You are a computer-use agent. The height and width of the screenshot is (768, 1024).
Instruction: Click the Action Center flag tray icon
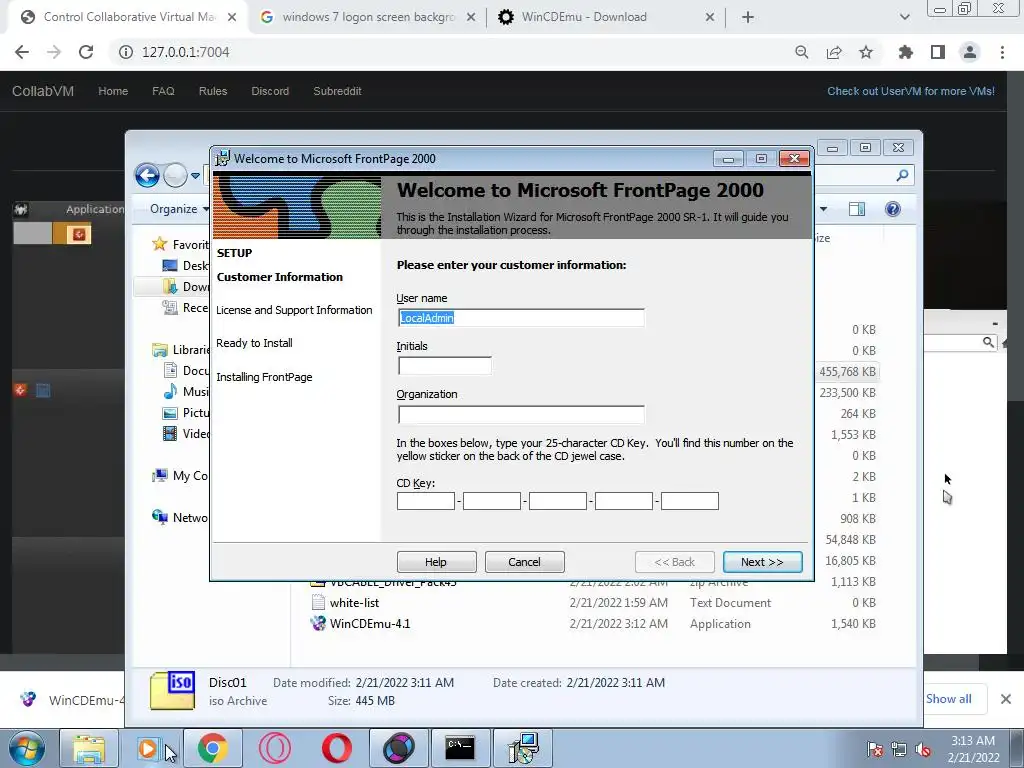(874, 749)
